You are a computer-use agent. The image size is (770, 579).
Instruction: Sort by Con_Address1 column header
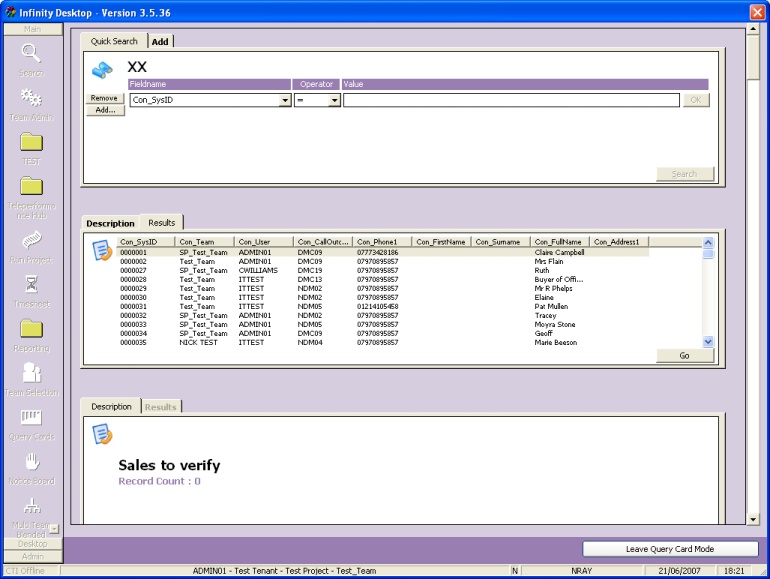tap(619, 242)
